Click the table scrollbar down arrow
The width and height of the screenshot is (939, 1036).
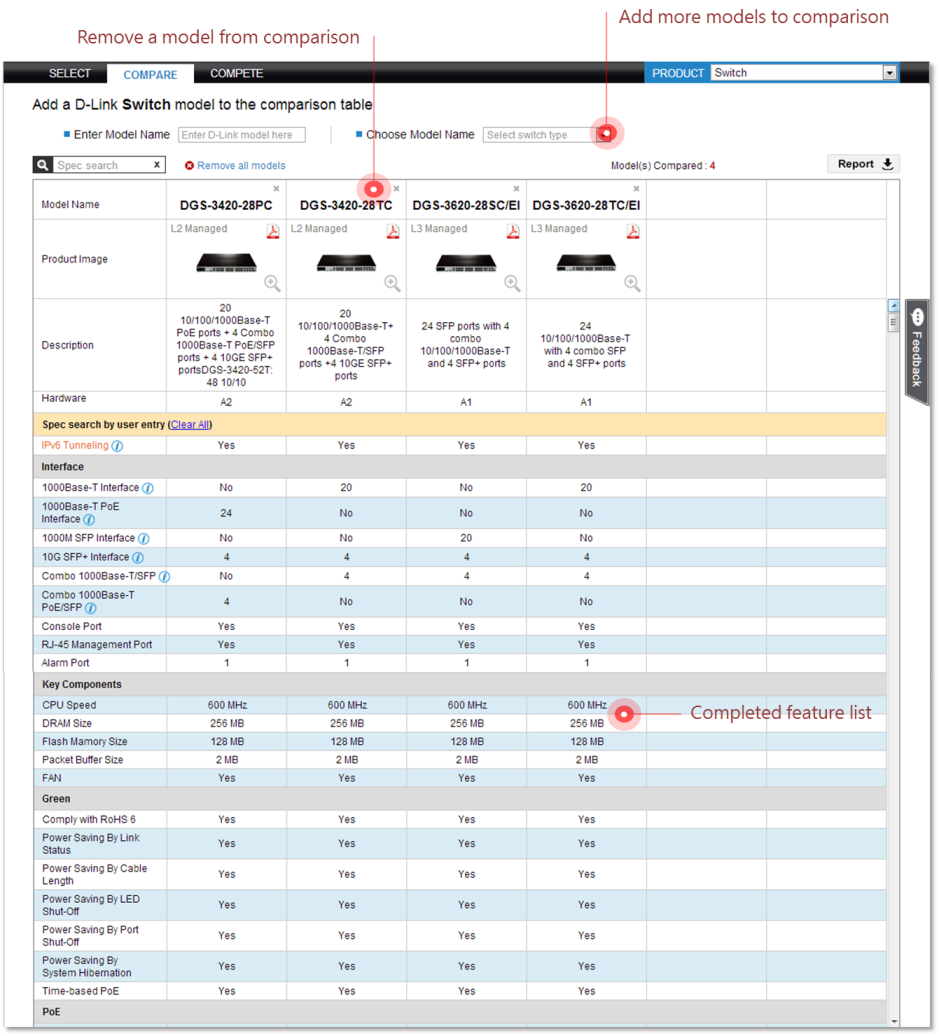[893, 1021]
